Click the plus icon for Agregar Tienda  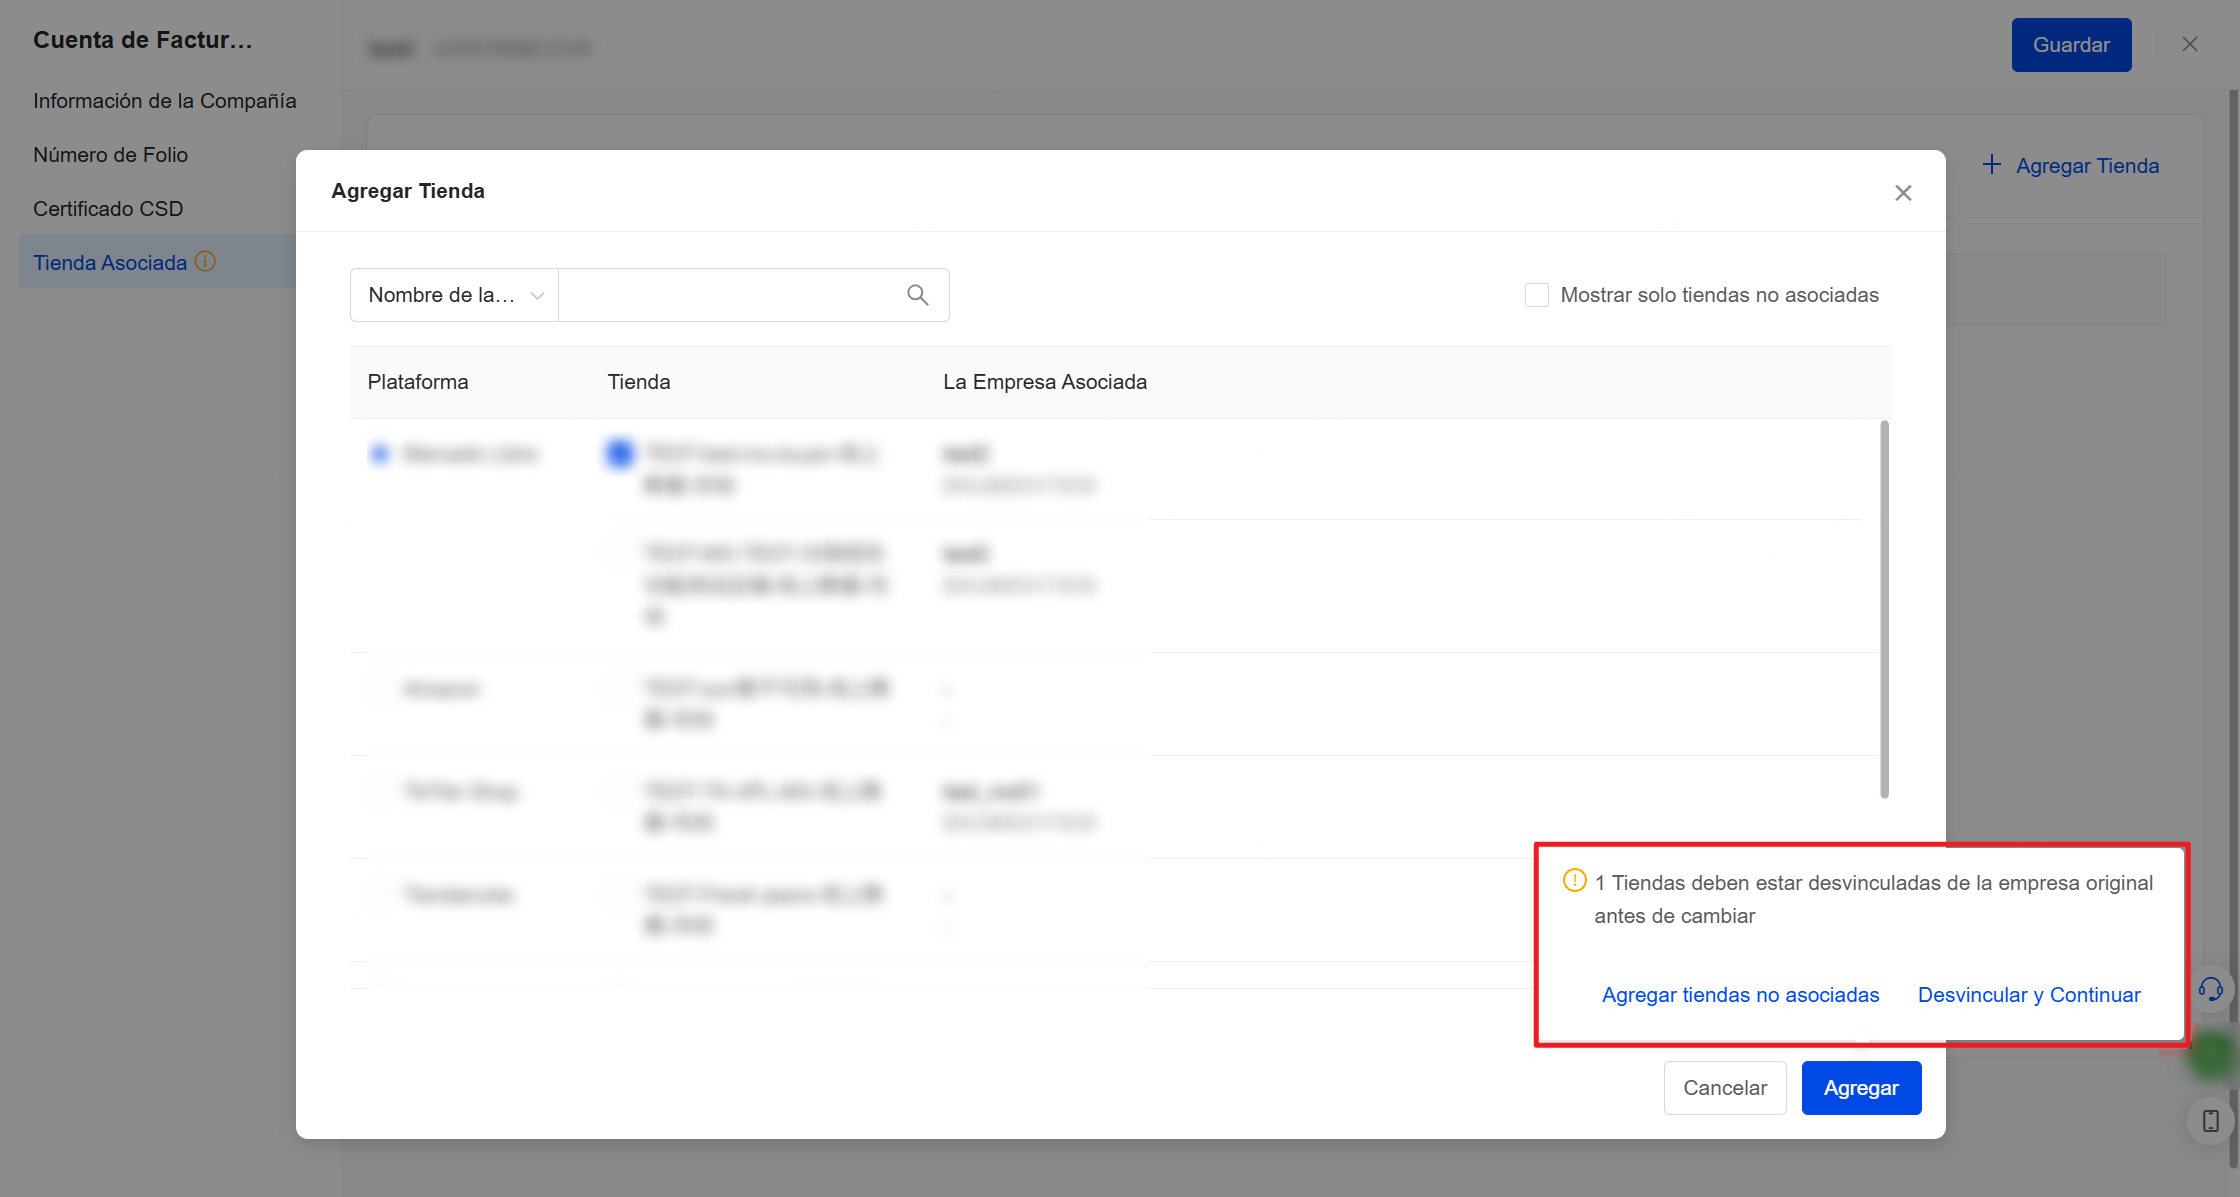click(x=1992, y=165)
